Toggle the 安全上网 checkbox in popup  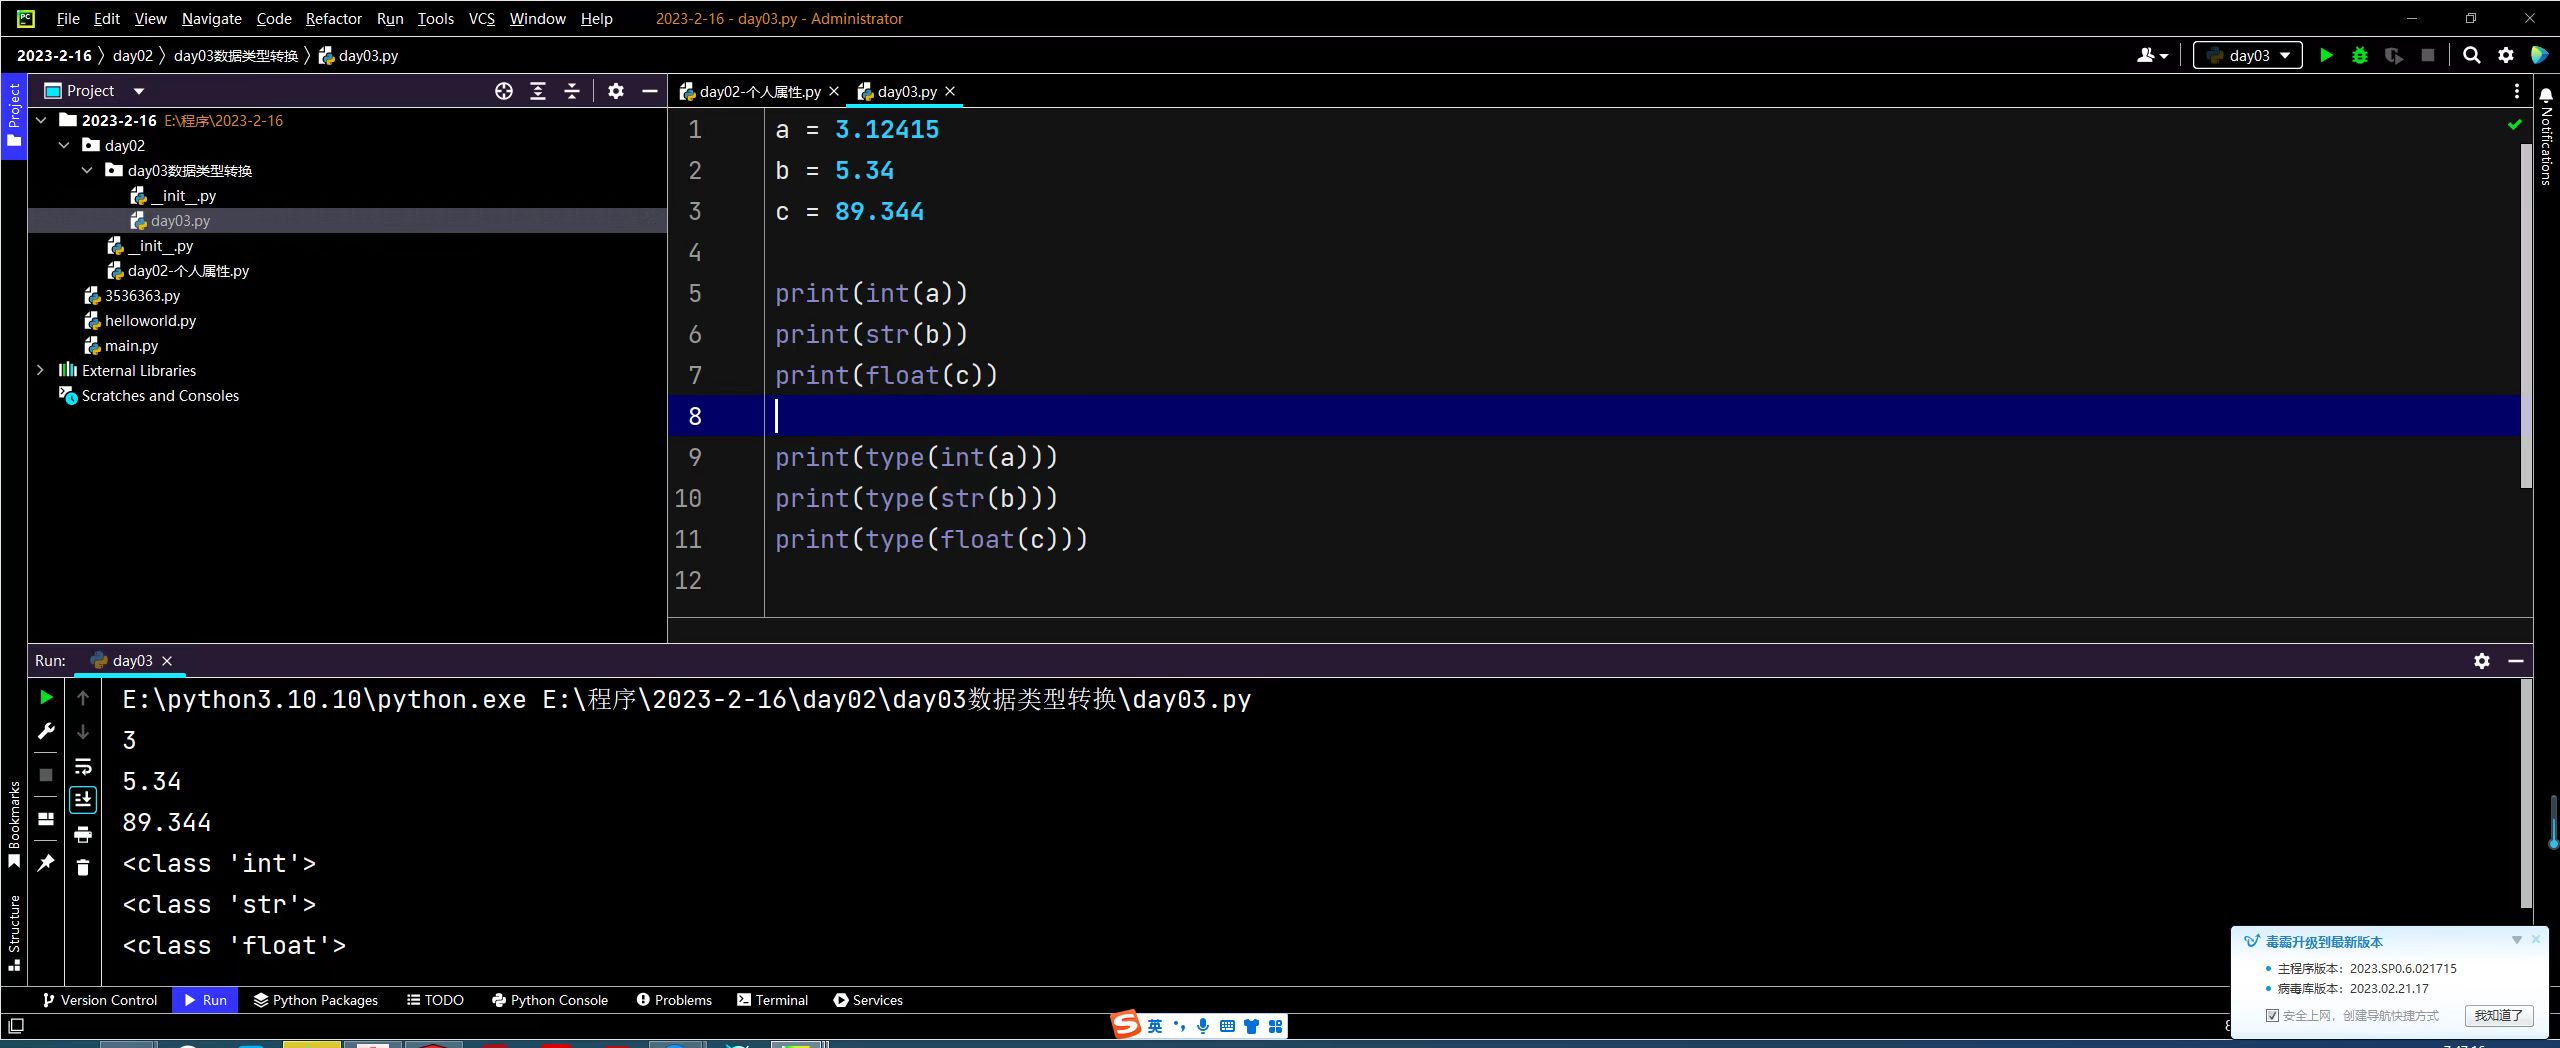[2272, 1015]
